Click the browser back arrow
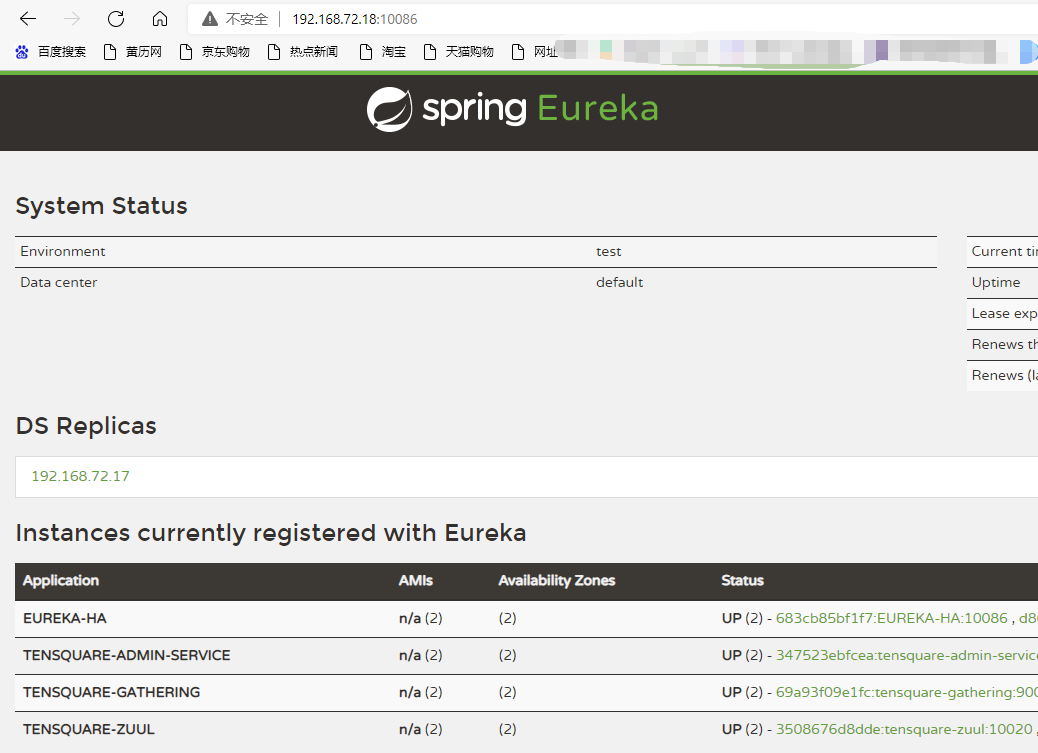The image size is (1038, 753). click(x=28, y=19)
